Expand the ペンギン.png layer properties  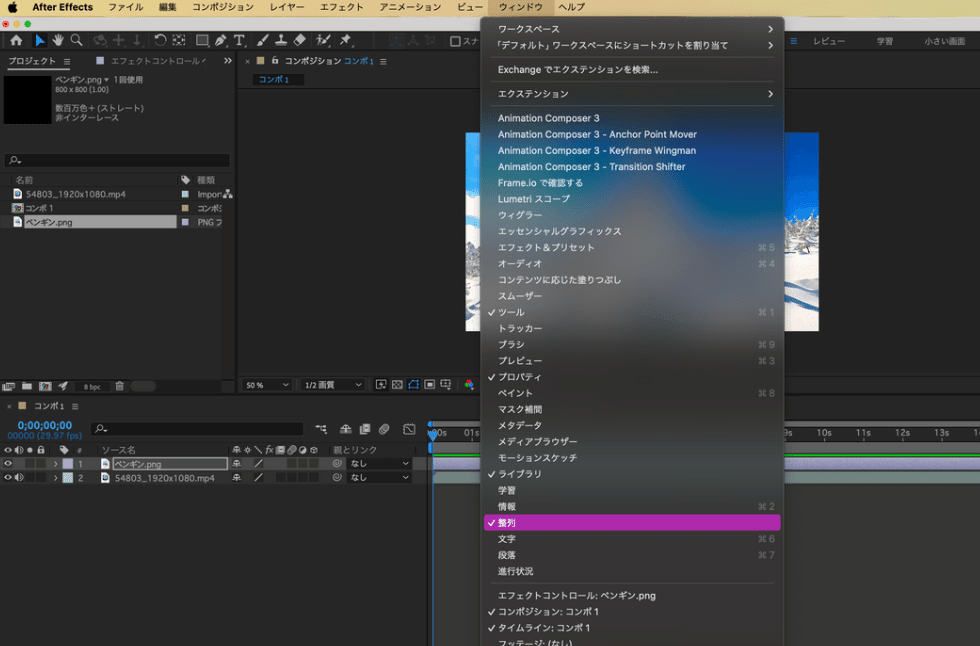point(55,464)
